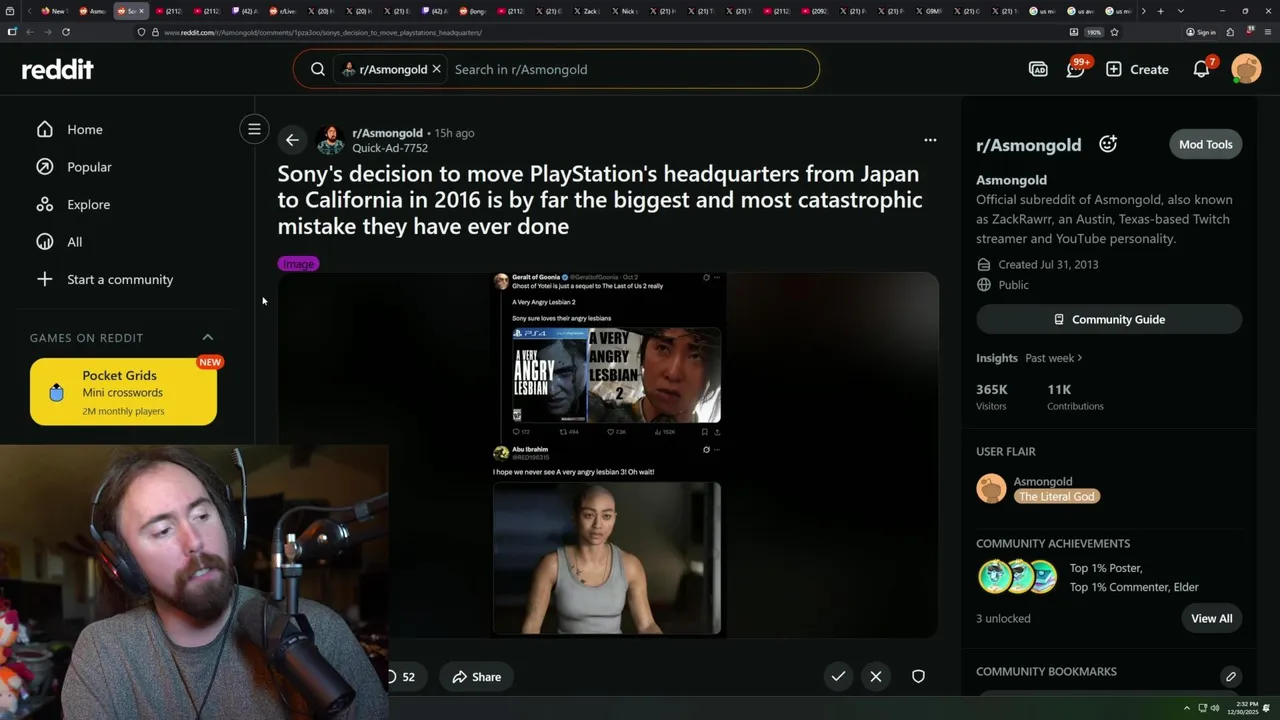1280x720 pixels.
Task: Collapse the Games on Reddit section
Action: pos(208,337)
